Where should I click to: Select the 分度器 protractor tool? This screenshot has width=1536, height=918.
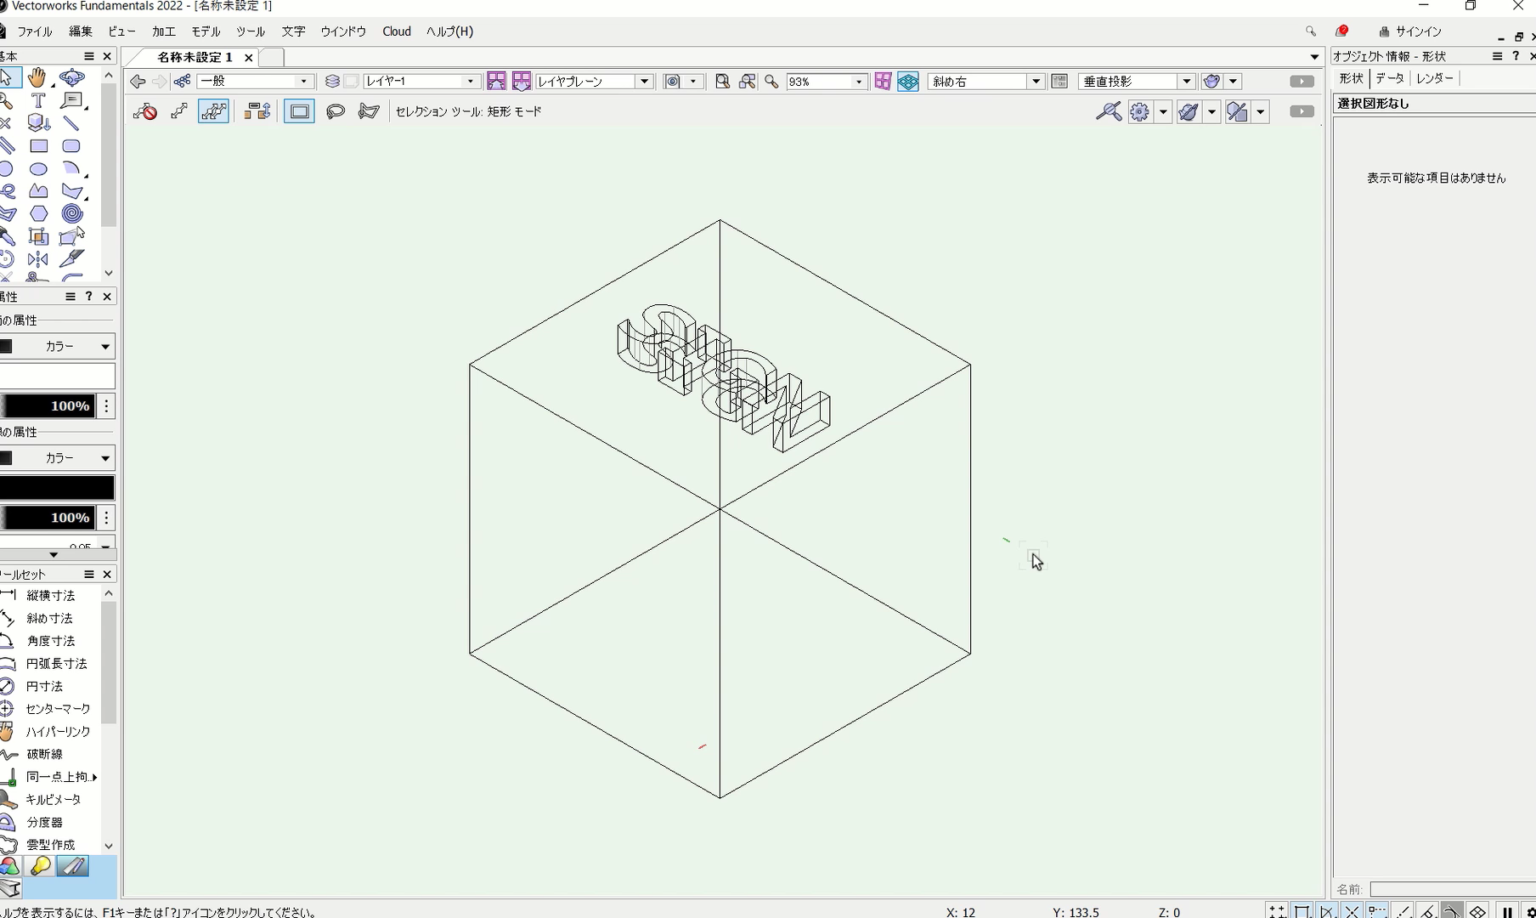(44, 822)
